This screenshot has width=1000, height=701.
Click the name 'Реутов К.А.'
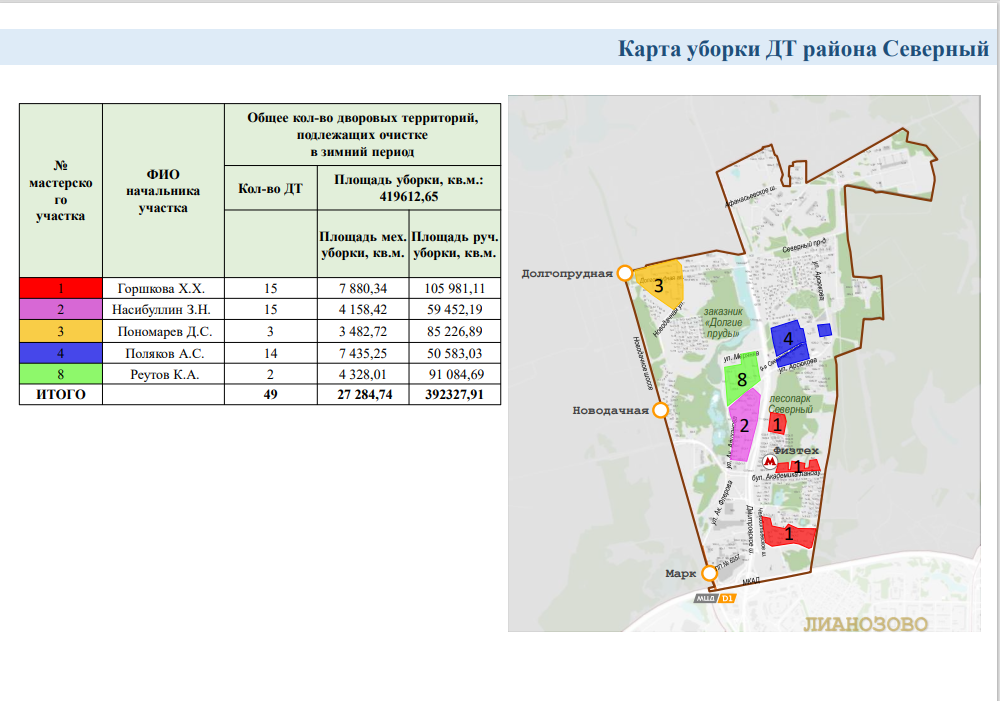(165, 374)
